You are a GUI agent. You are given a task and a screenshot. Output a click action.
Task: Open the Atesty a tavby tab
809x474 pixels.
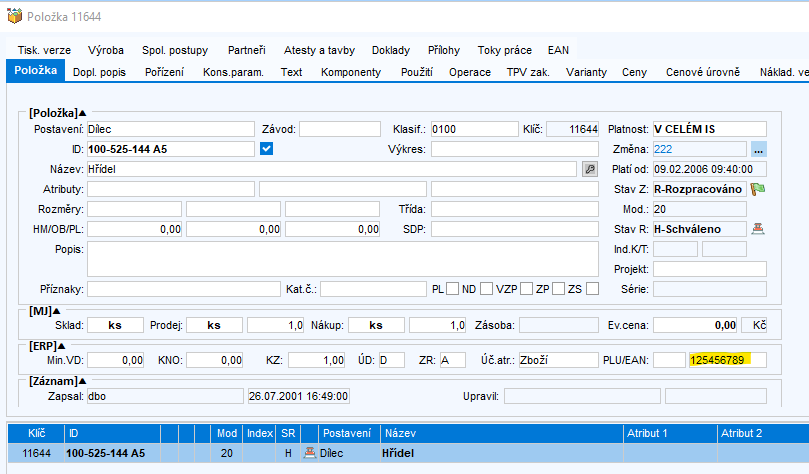point(320,49)
